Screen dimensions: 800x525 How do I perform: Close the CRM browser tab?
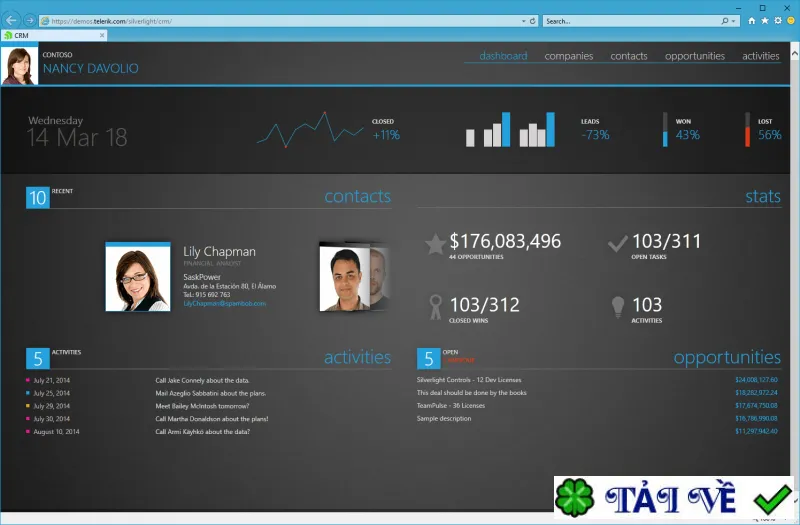[x=102, y=35]
